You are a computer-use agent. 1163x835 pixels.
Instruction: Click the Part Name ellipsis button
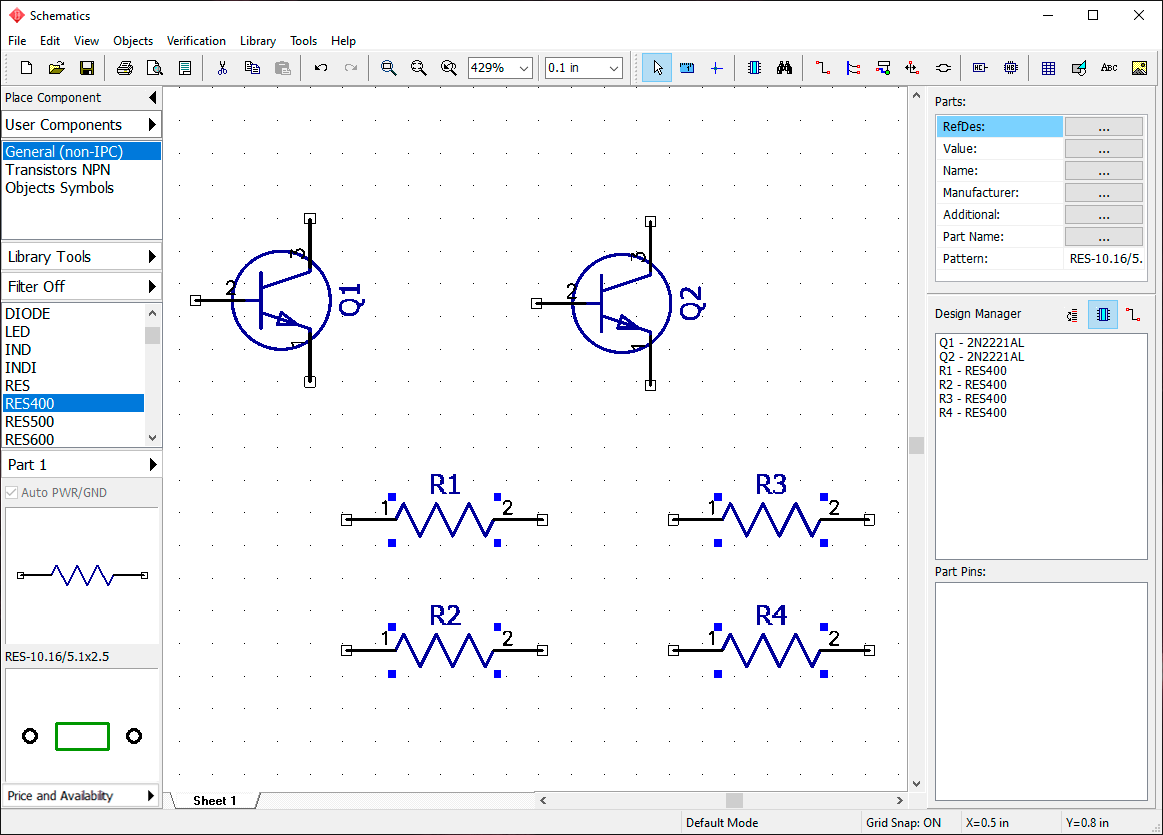coord(1104,237)
